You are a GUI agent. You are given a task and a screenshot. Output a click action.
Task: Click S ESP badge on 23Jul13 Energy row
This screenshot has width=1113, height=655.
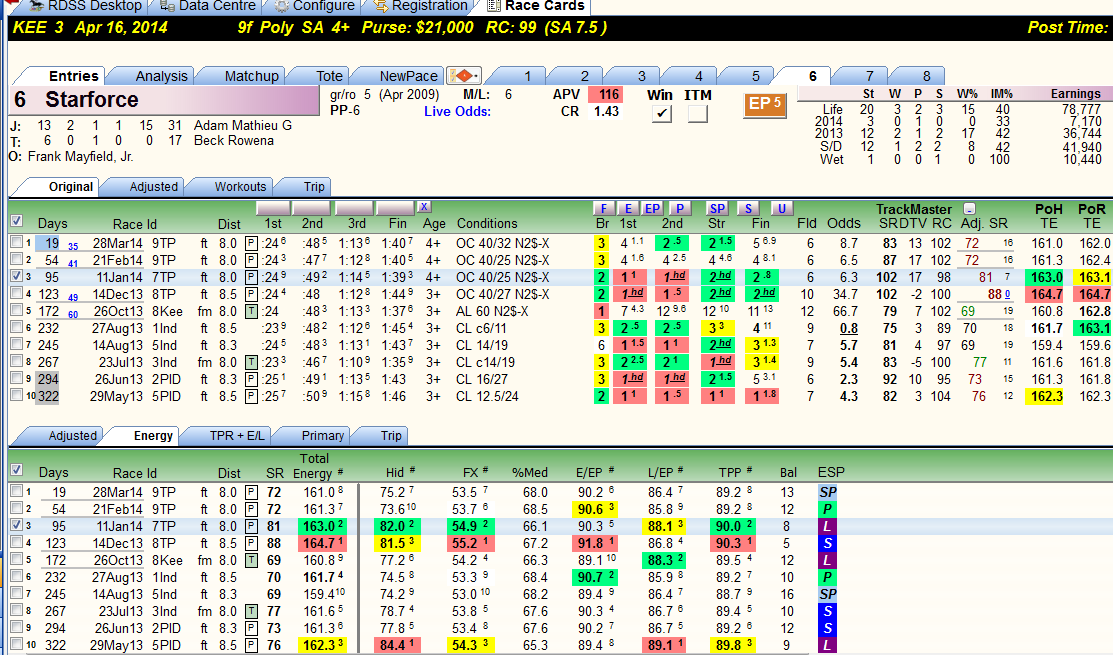click(x=828, y=611)
